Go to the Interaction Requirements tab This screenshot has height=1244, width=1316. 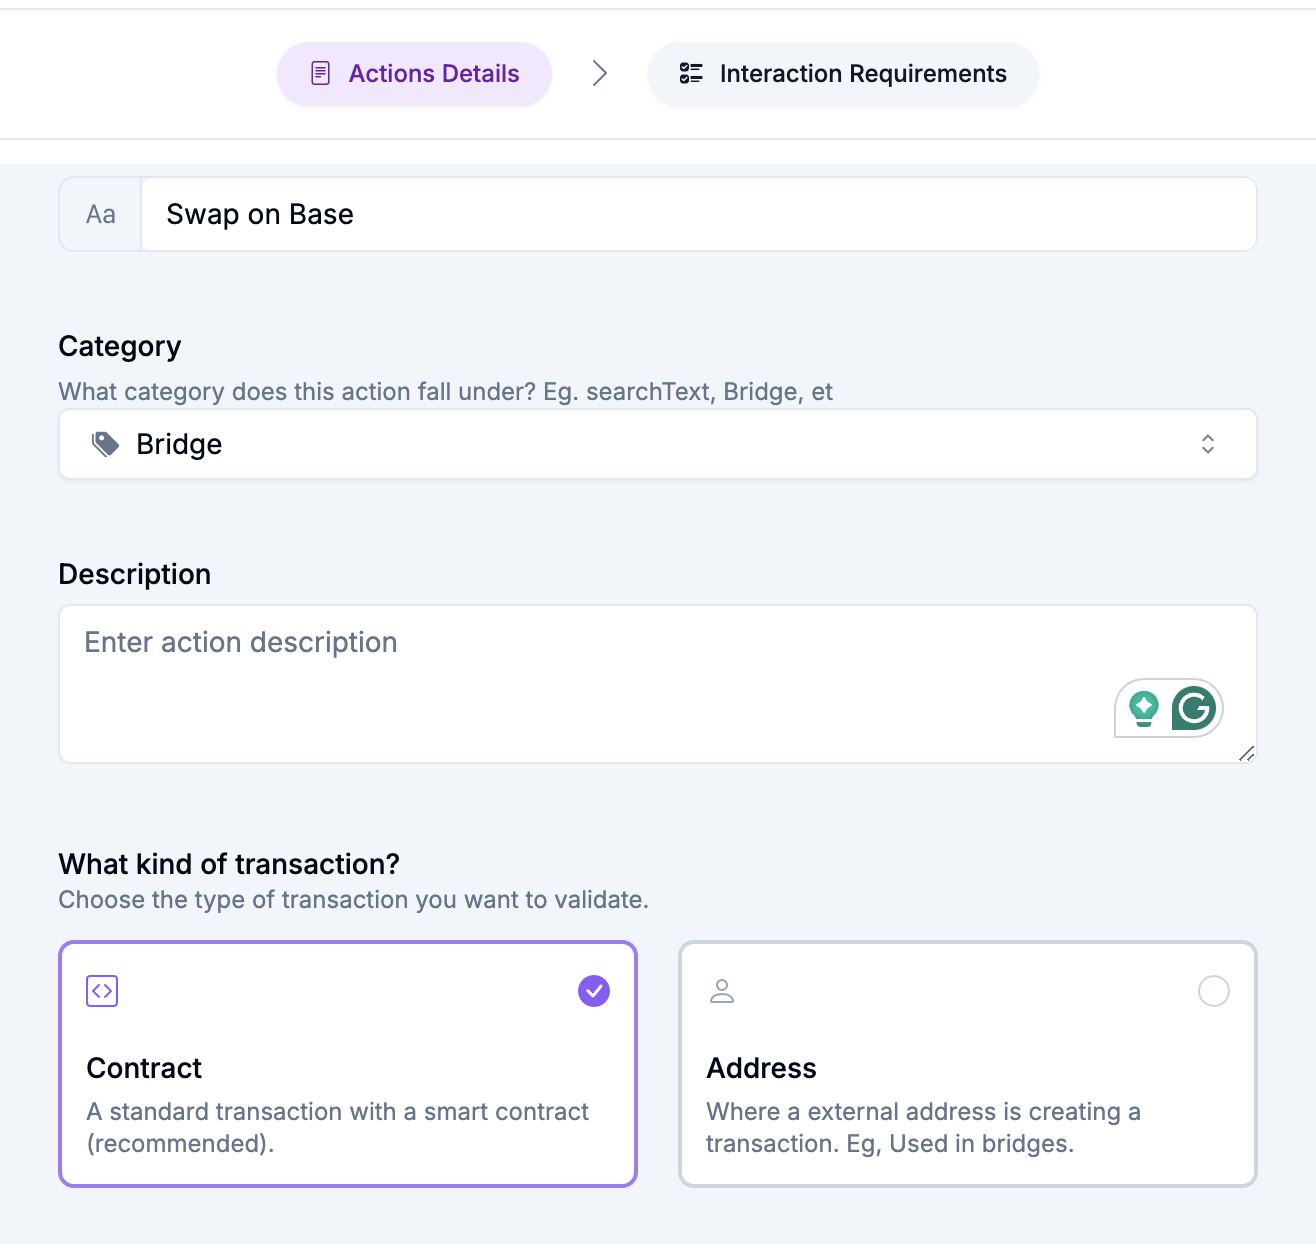(843, 73)
